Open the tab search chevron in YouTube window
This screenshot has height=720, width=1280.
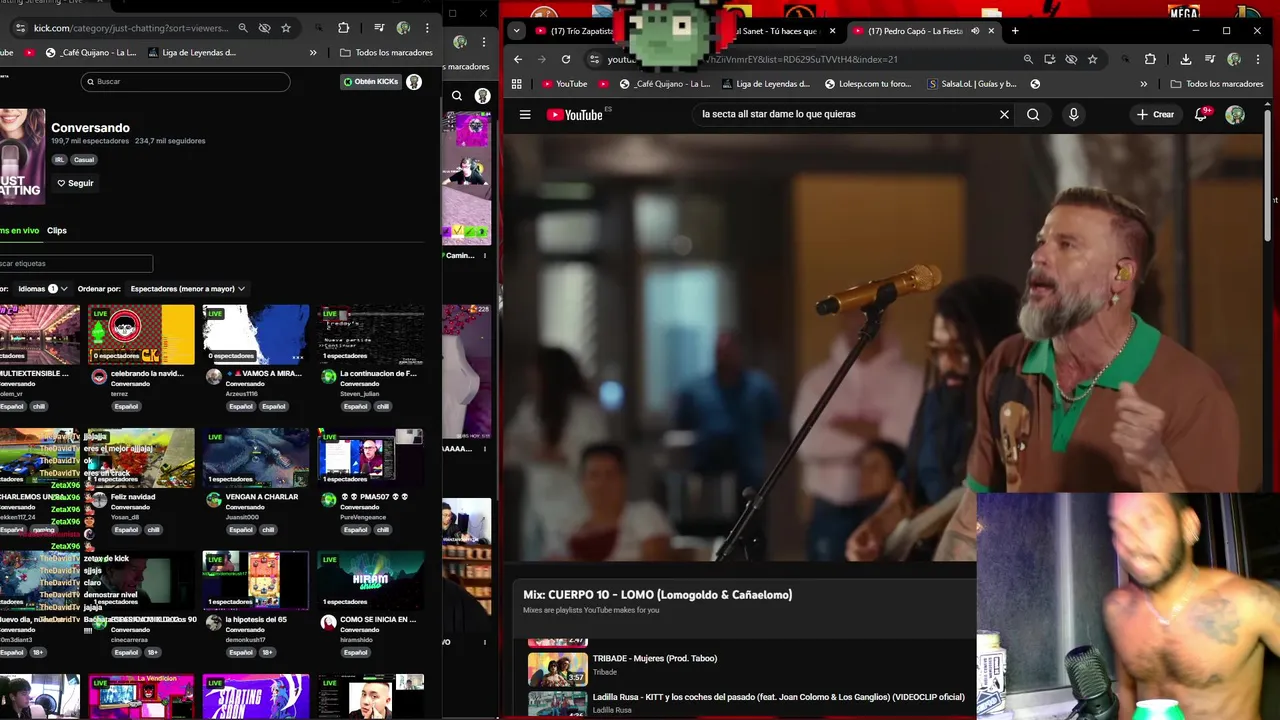pyautogui.click(x=517, y=31)
